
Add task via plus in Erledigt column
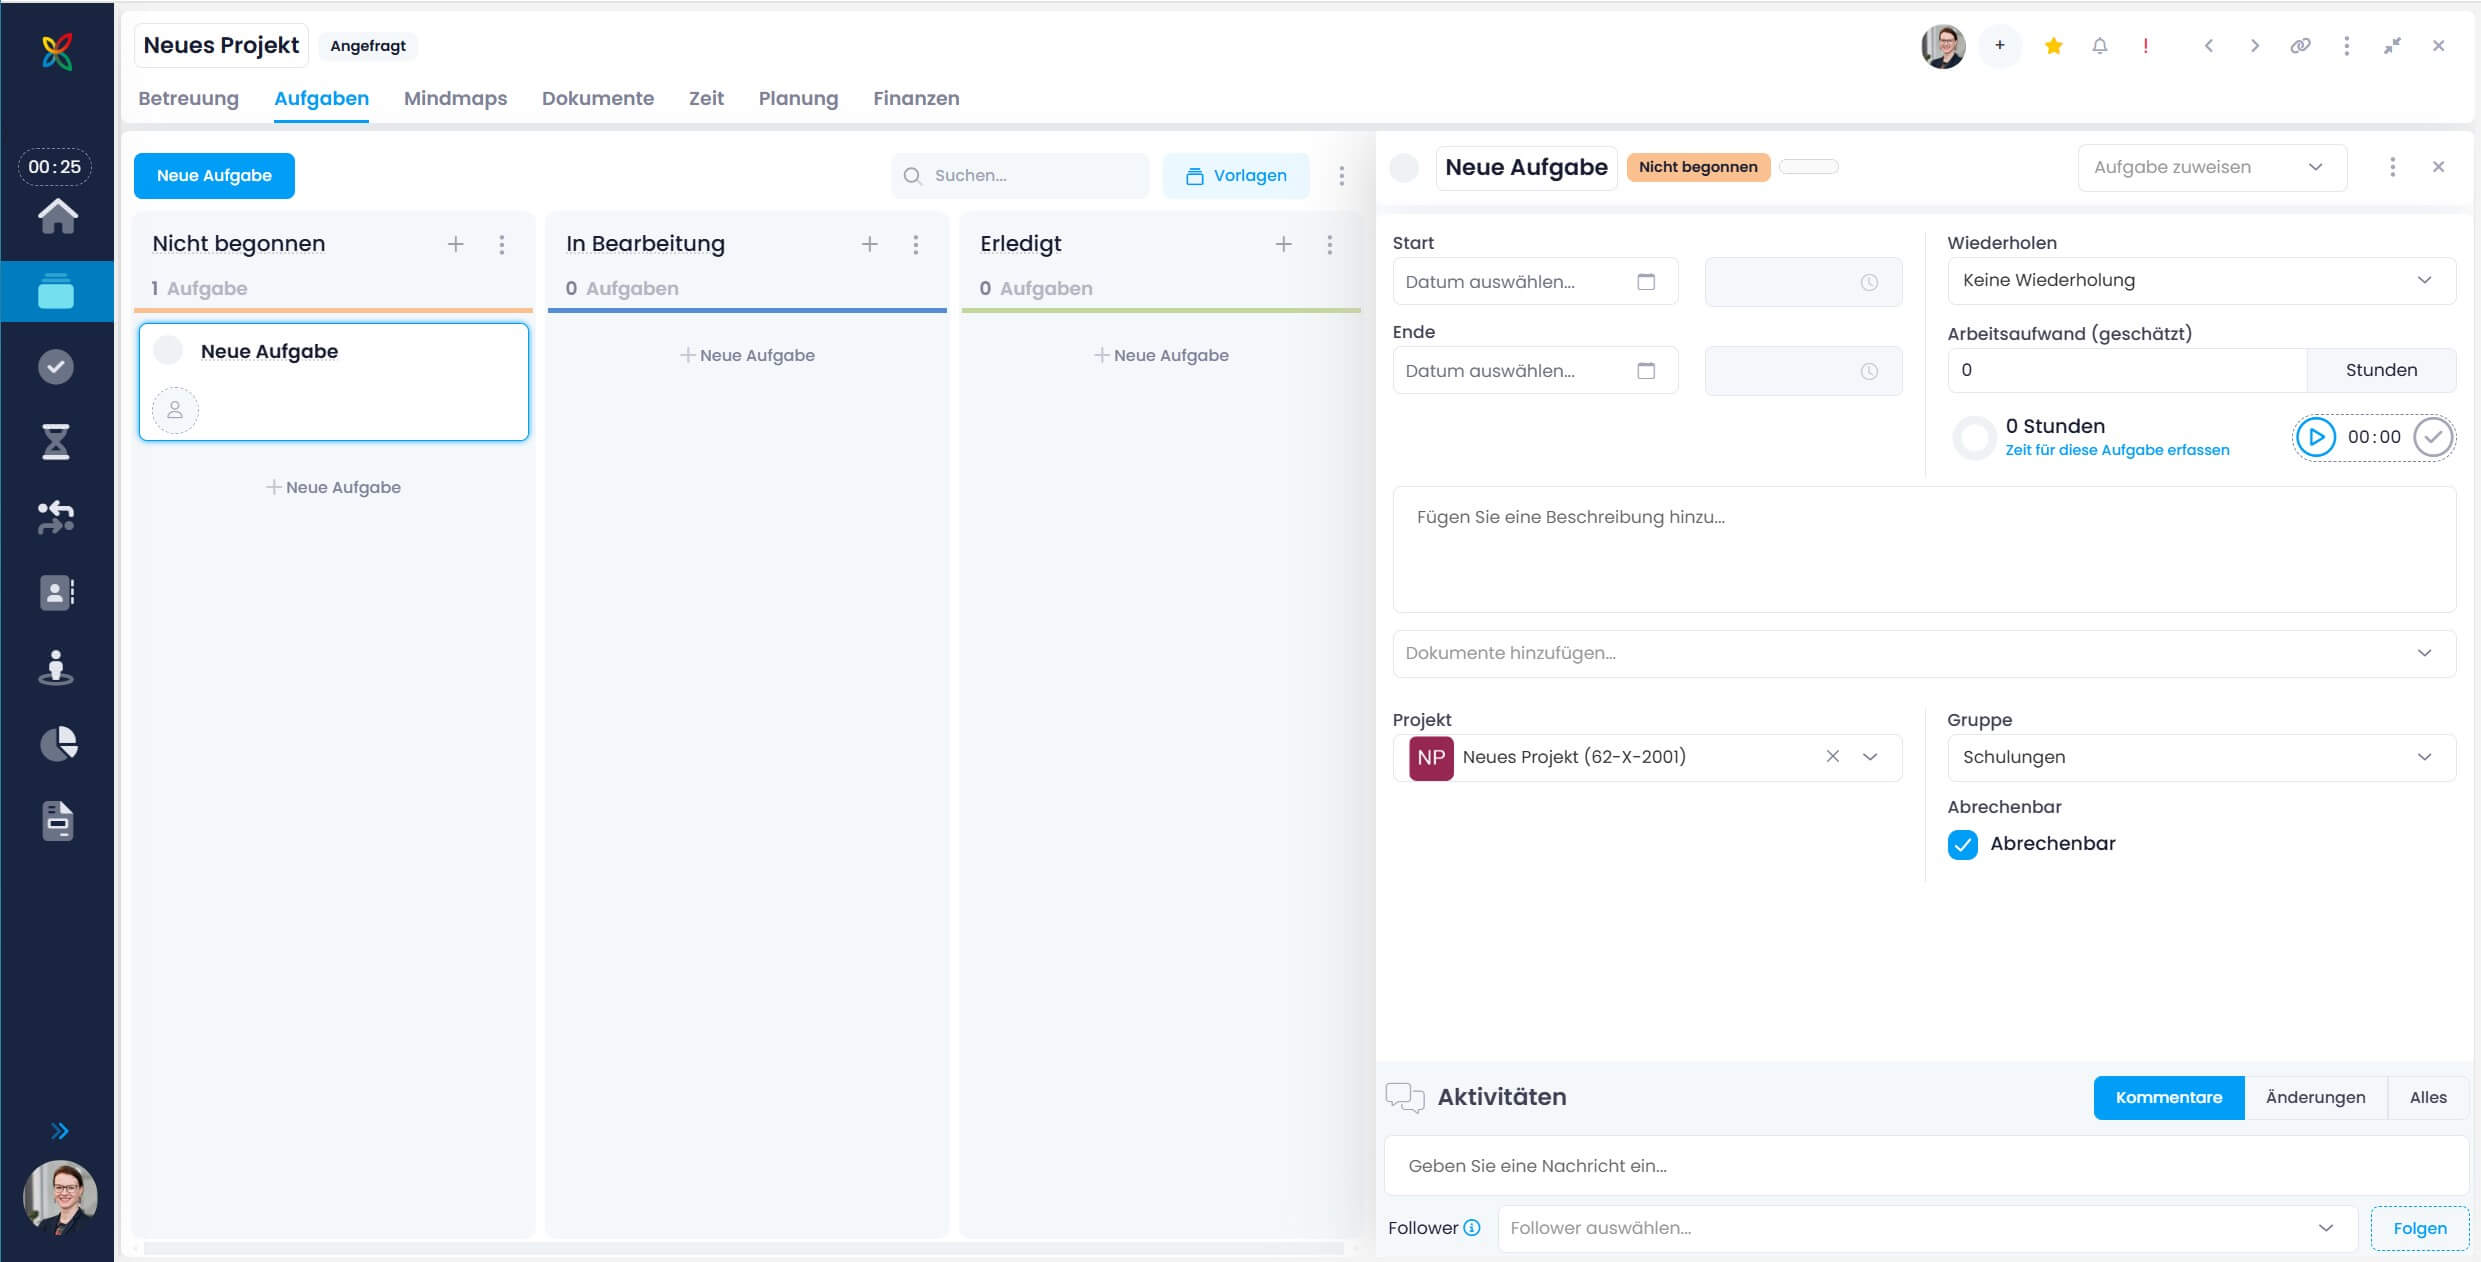pyautogui.click(x=1284, y=244)
